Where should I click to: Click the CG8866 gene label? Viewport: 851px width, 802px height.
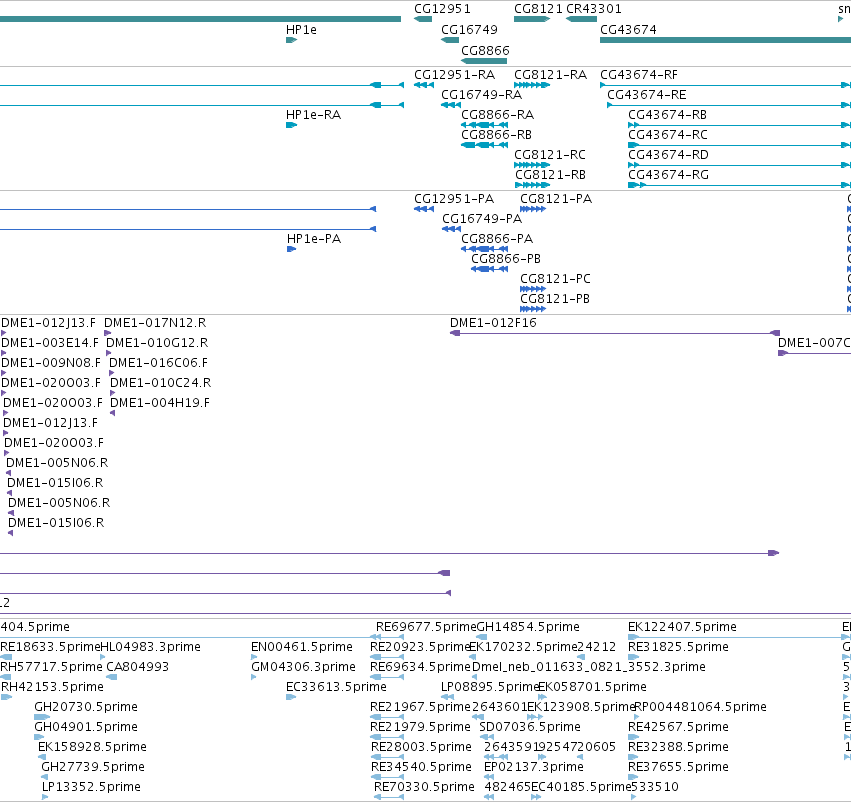(x=485, y=50)
